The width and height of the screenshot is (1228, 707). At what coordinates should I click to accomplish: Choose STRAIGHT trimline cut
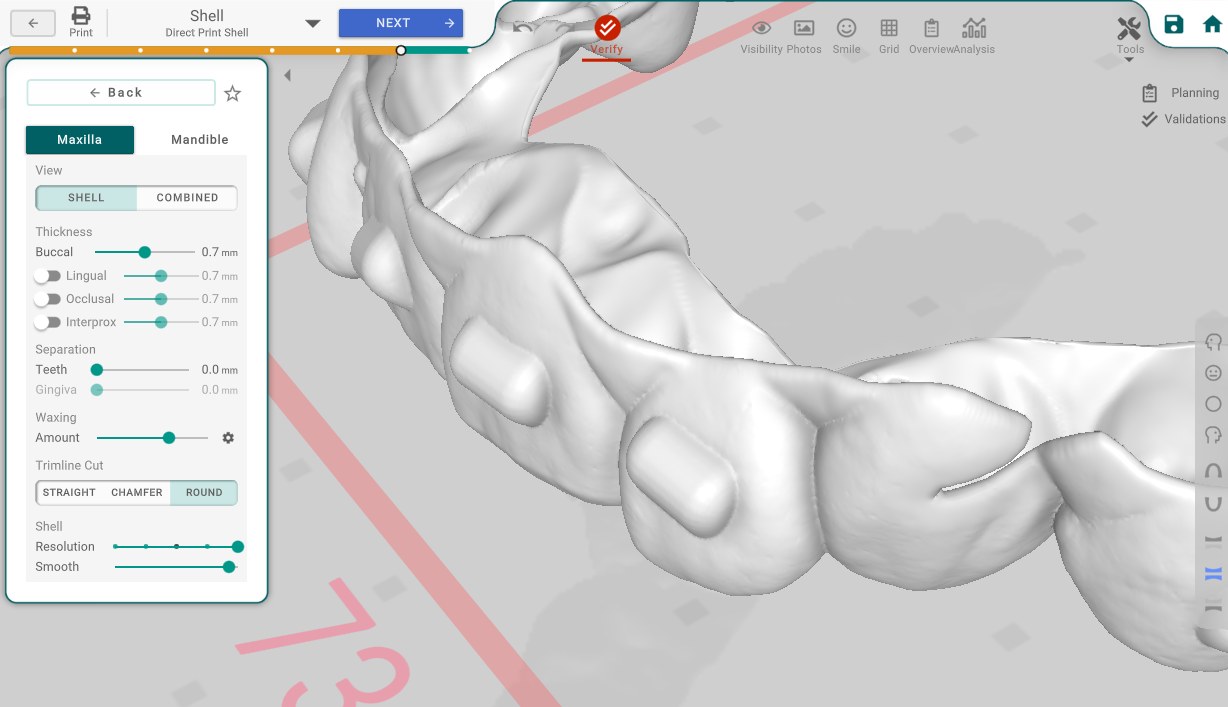69,493
